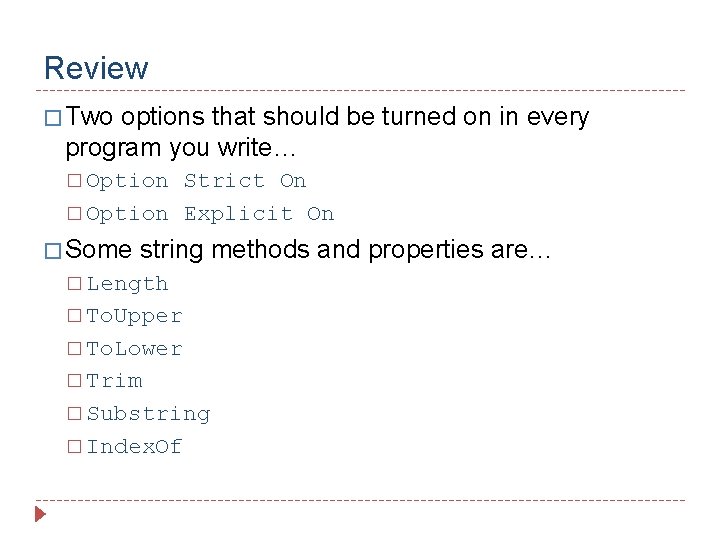Click the square bullet beside Option Explicit On
Image resolution: width=720 pixels, height=540 pixels.
[x=74, y=214]
